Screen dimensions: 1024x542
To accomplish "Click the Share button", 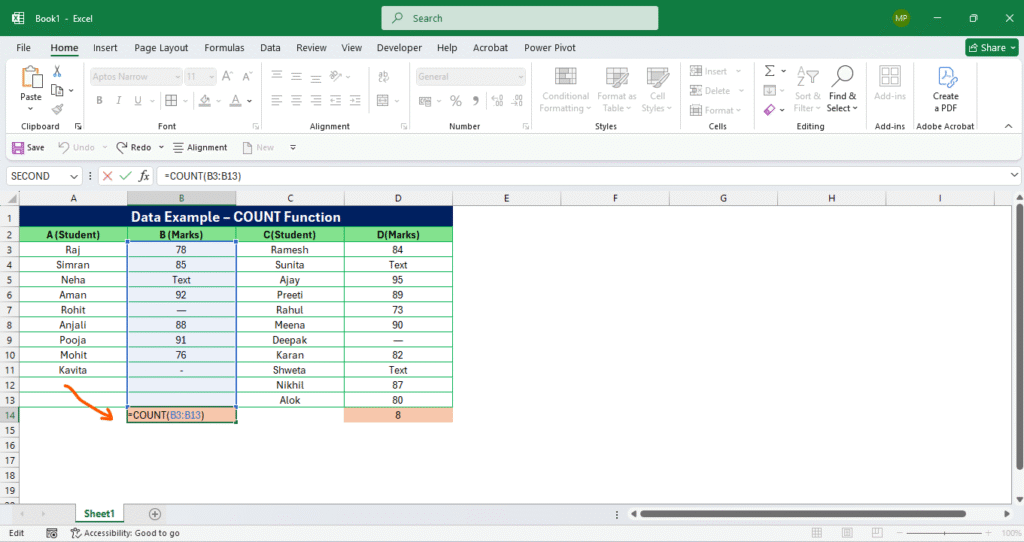I will (x=991, y=47).
